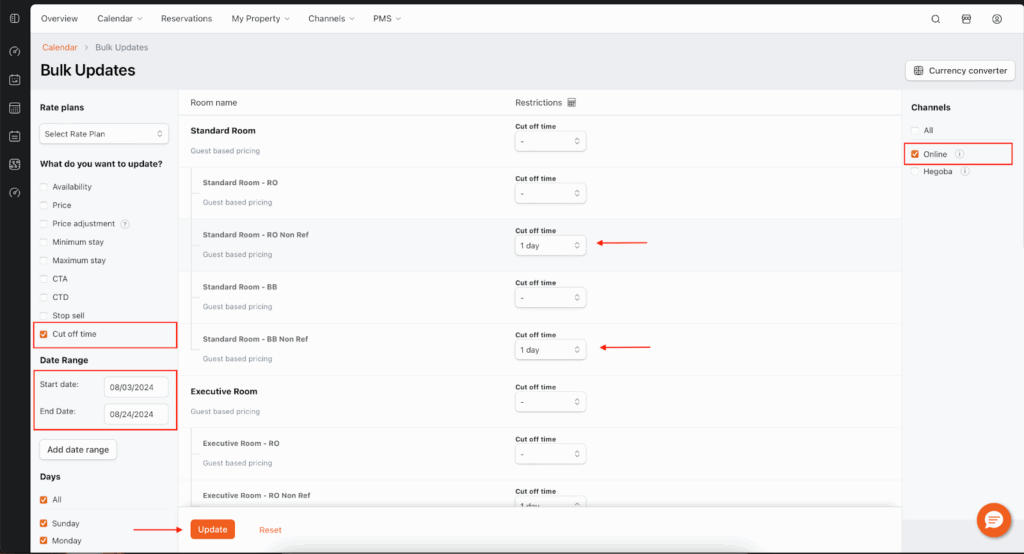Open Cut off time dropdown for Standard Room - BB

[550, 298]
